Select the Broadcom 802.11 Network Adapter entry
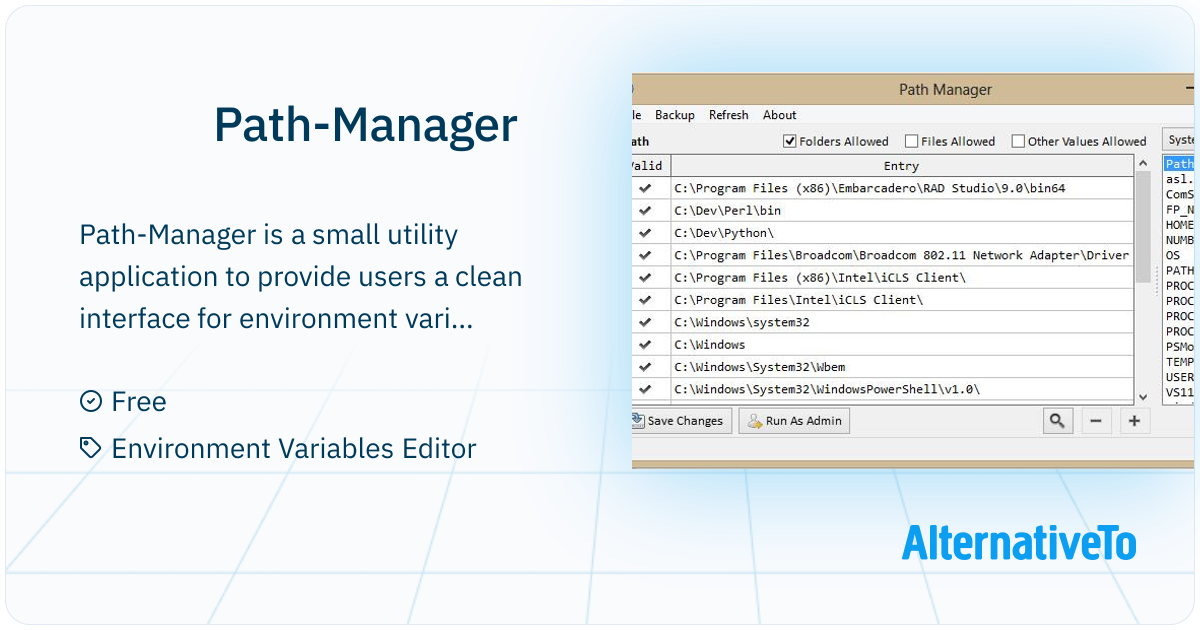The width and height of the screenshot is (1200, 630). coord(901,255)
